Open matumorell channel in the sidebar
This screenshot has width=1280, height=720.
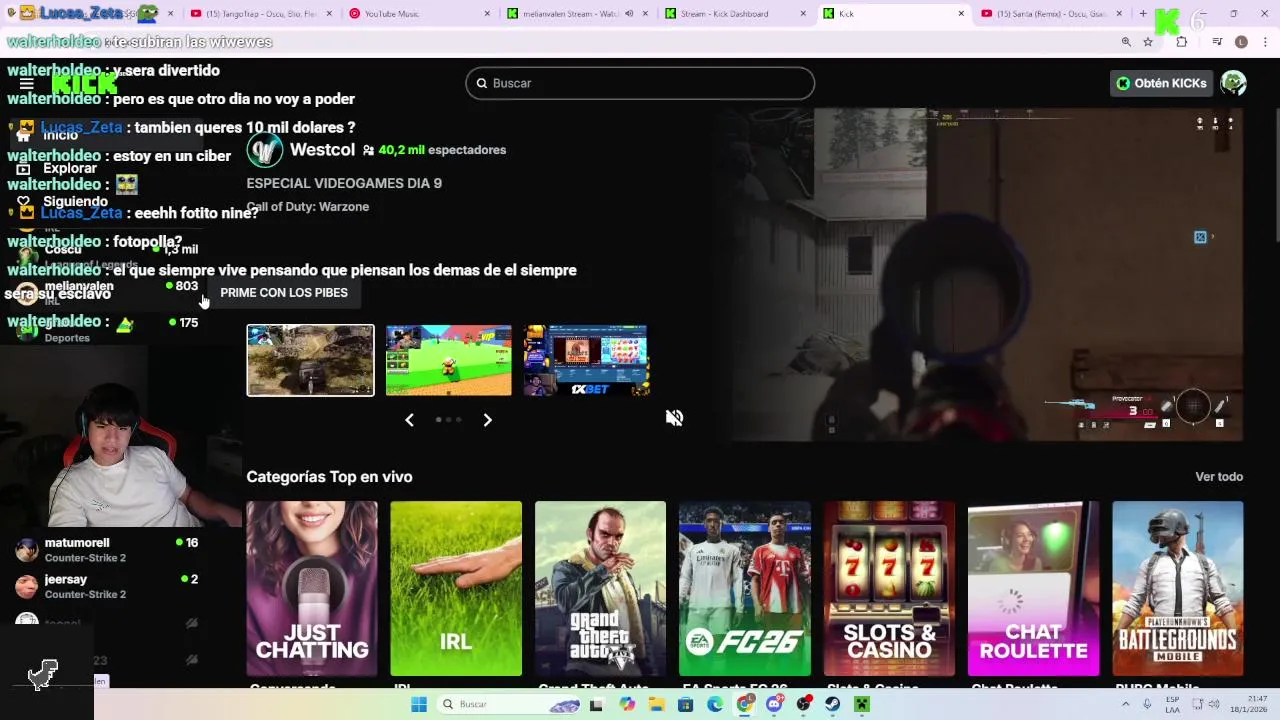[107, 550]
